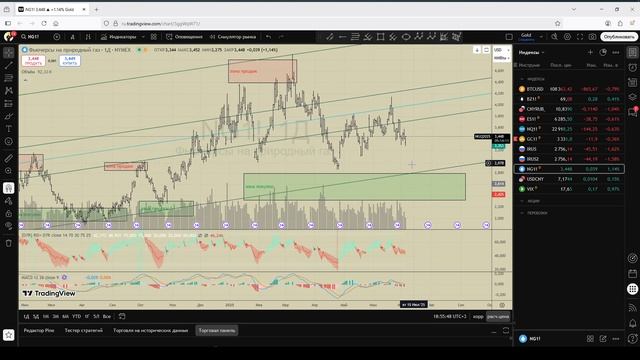The image size is (640, 360).
Task: Open the calendar icon in right sidebar
Action: 632,273
